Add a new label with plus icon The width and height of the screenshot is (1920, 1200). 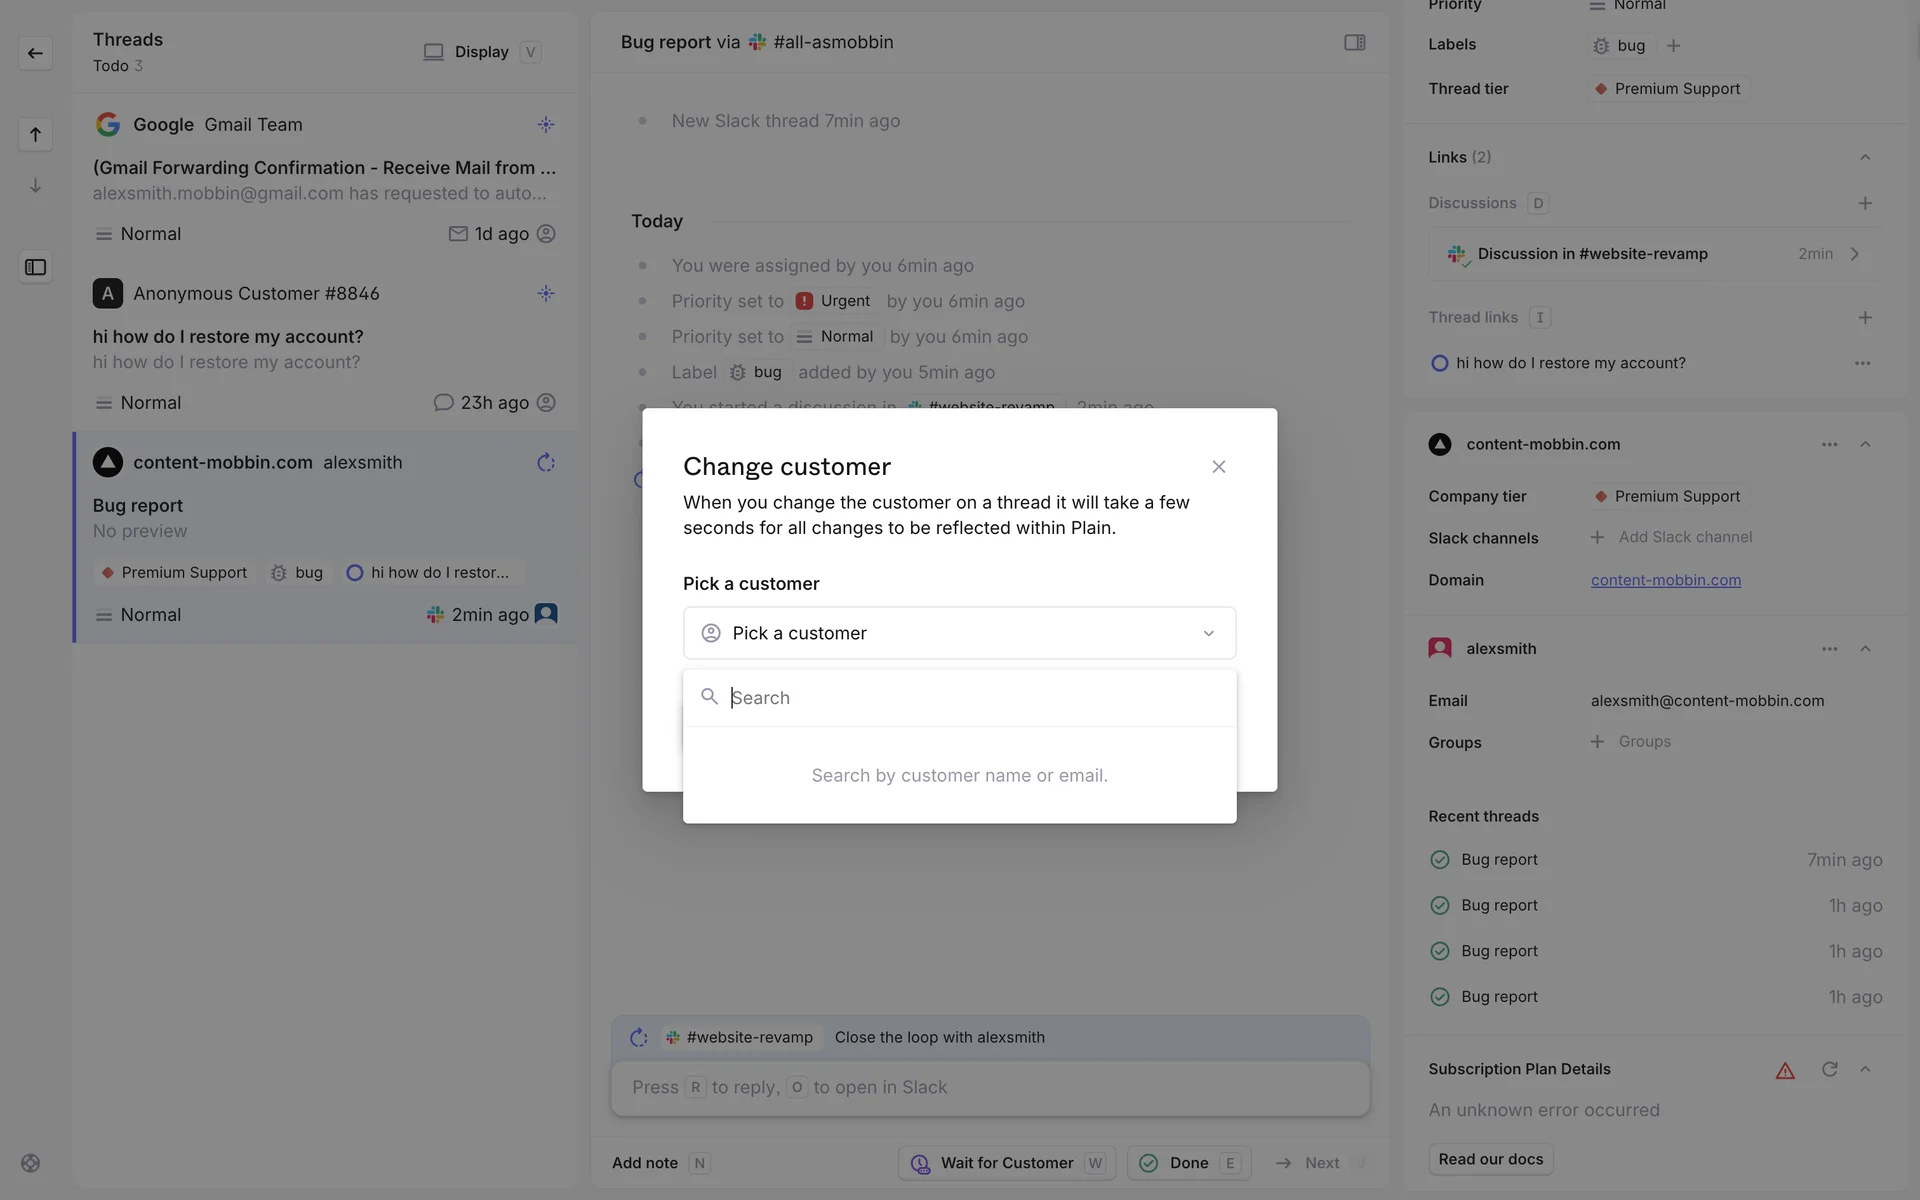click(1674, 45)
